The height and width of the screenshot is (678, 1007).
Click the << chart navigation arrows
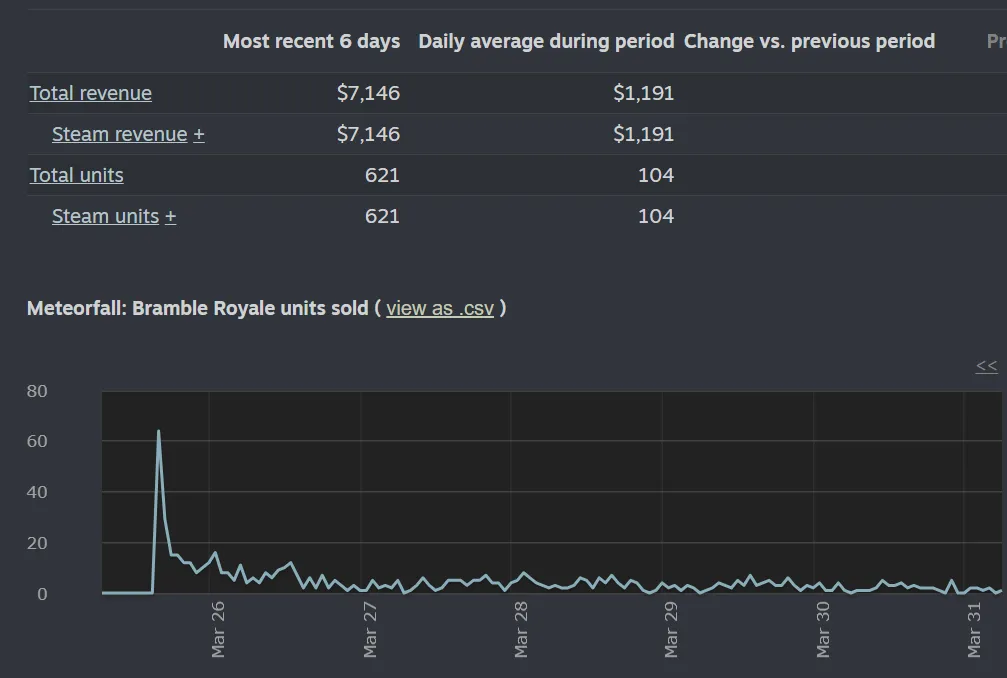point(986,366)
